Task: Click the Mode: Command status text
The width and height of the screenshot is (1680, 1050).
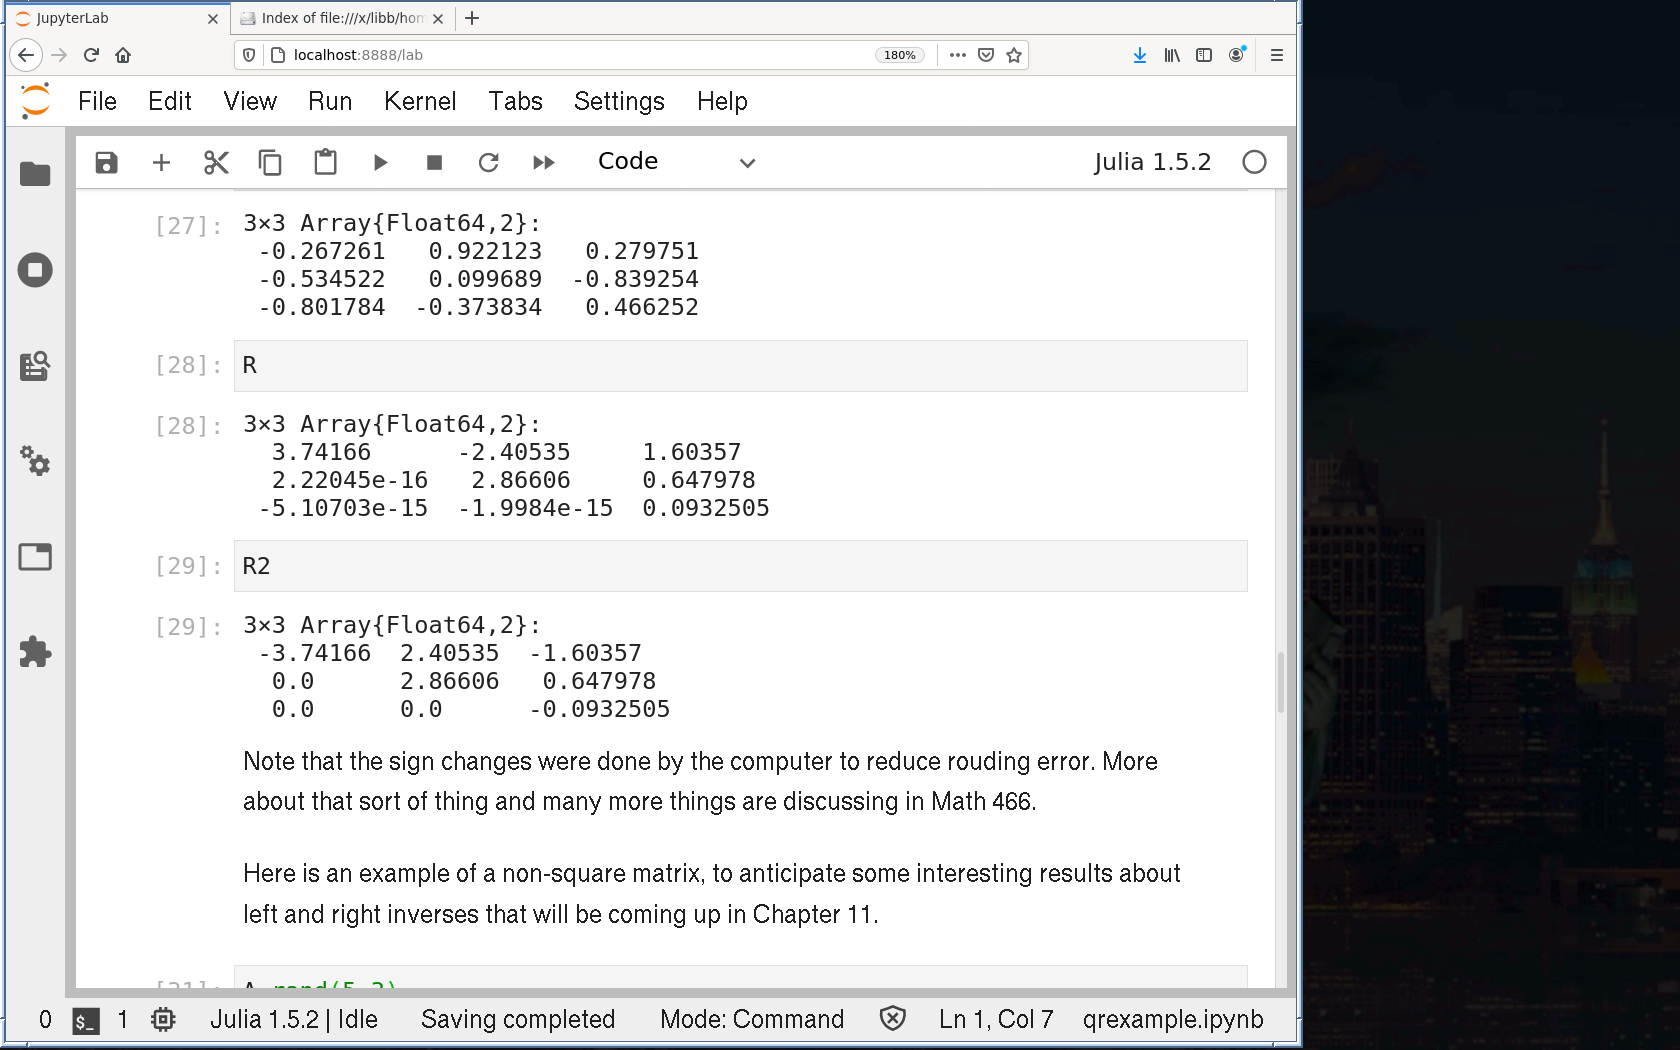Action: [x=751, y=1019]
